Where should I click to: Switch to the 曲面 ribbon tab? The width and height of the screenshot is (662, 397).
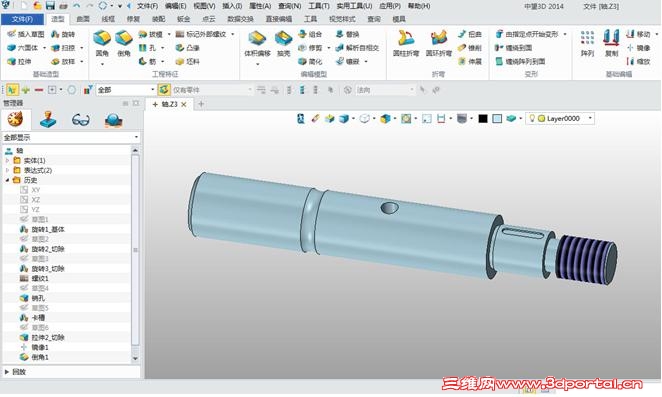[83, 19]
